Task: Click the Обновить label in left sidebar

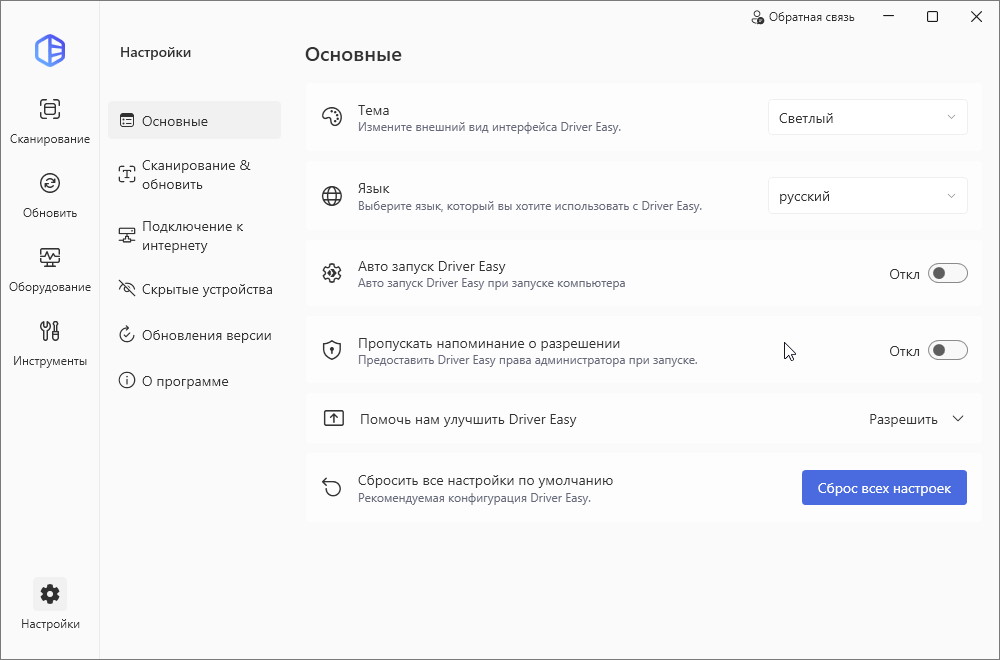Action: point(50,213)
